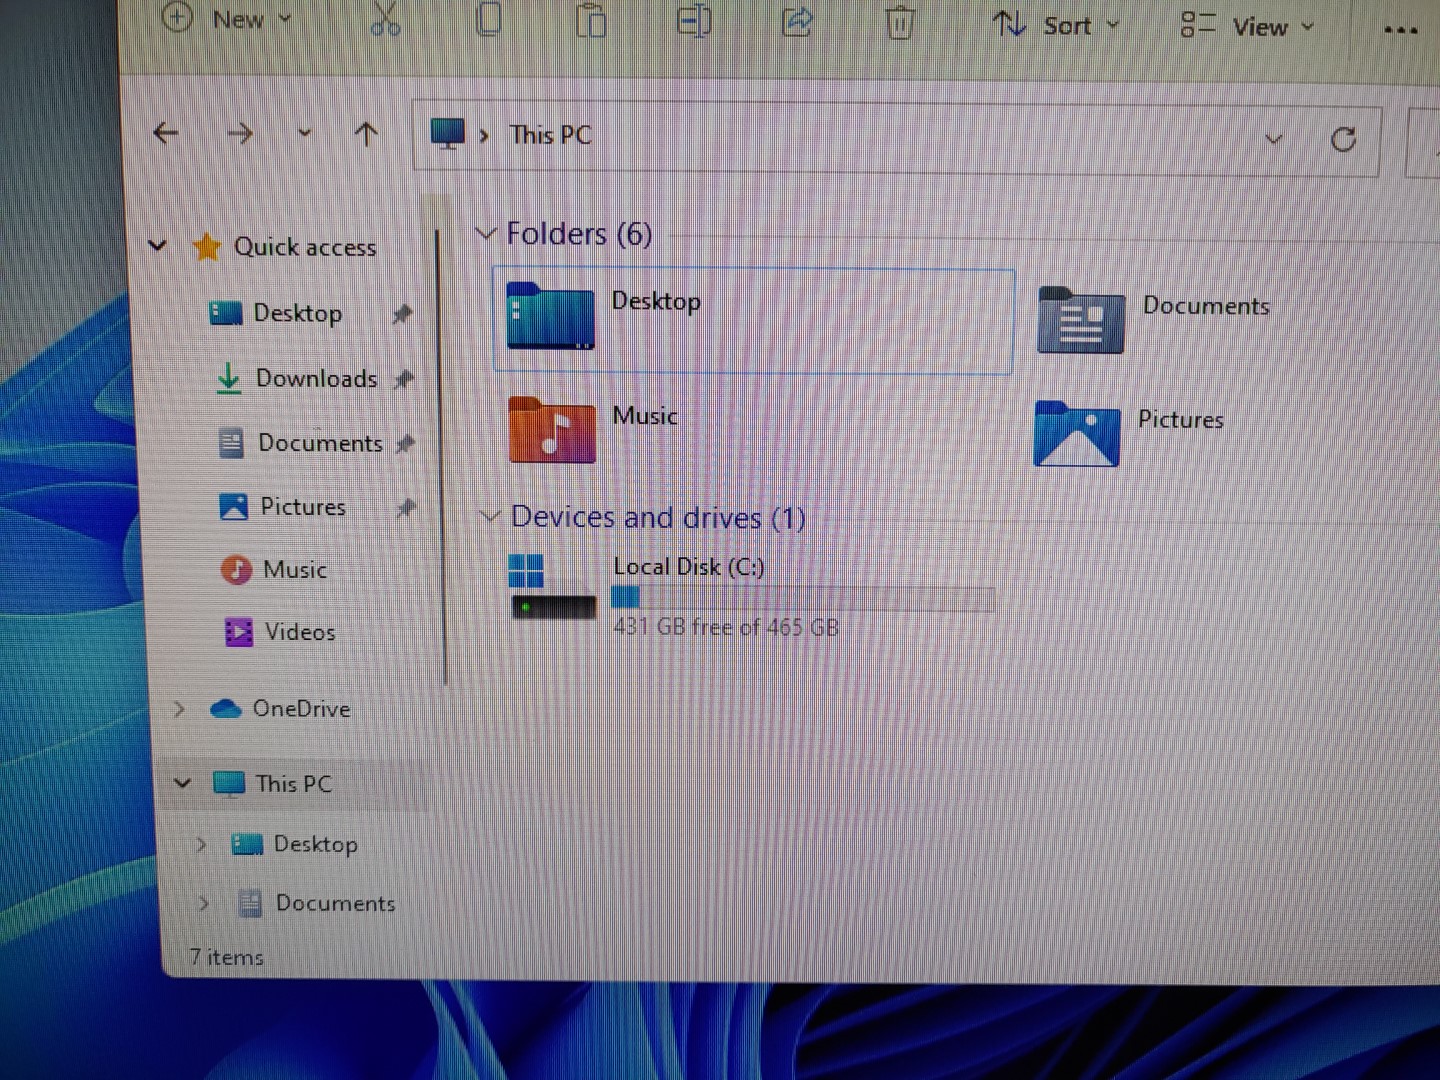Click the pin icon beside Pictures

[x=406, y=508]
